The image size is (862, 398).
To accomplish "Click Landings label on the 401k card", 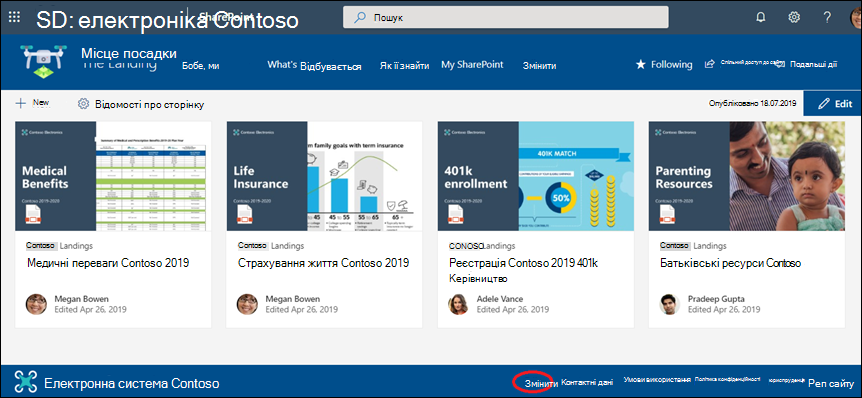I will point(499,246).
